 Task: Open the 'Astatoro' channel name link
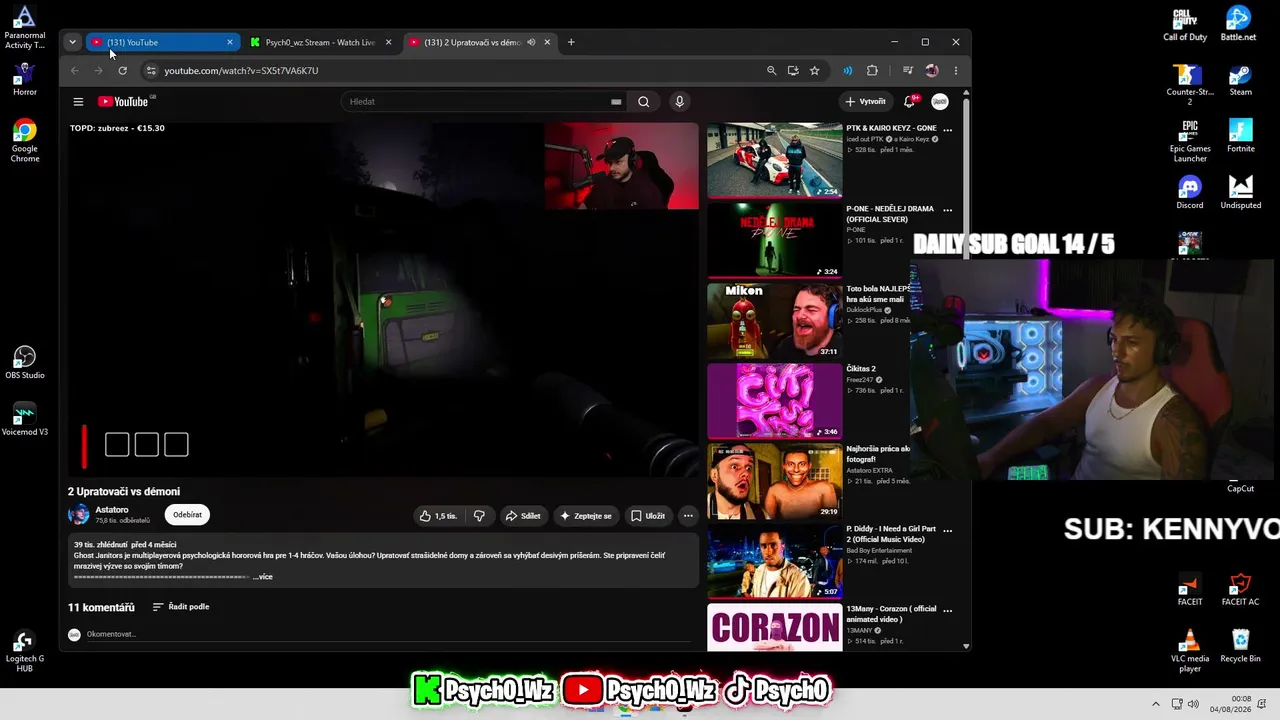point(112,510)
